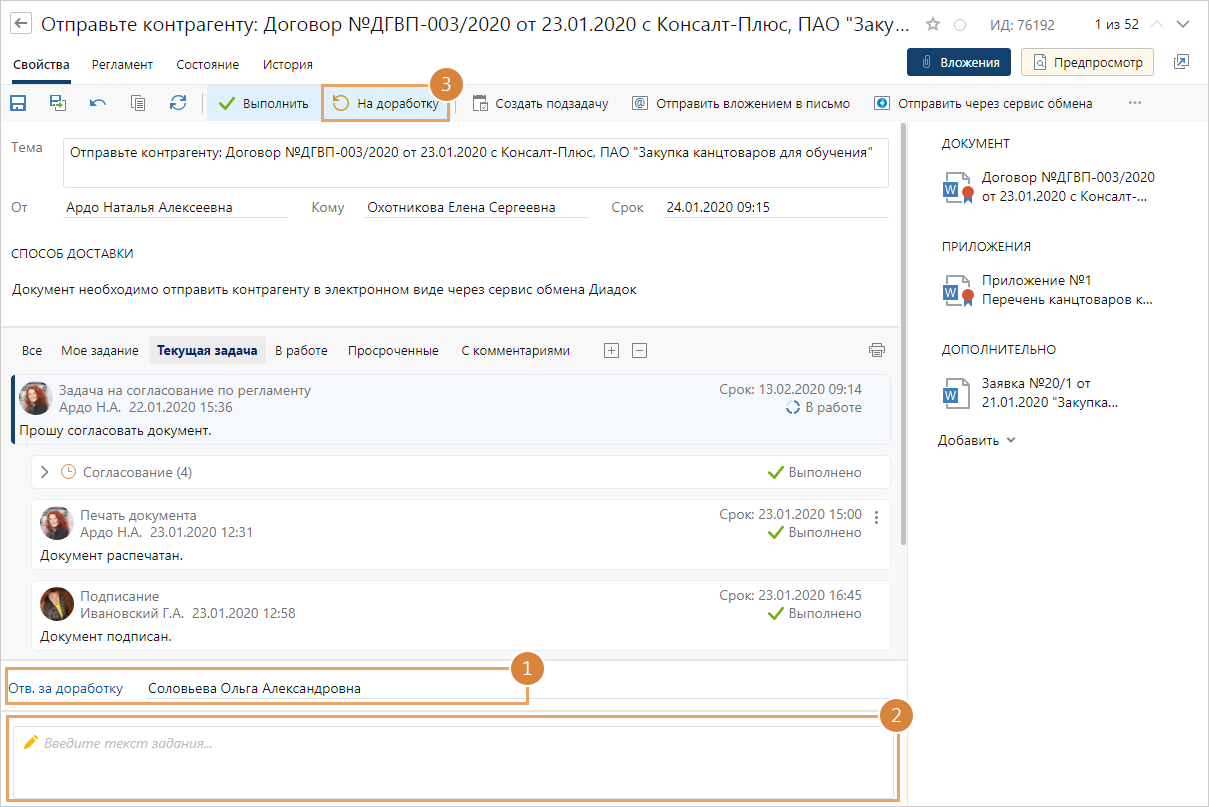The width and height of the screenshot is (1209, 807).
Task: Expand all thread items with the plus icon
Action: tap(611, 350)
